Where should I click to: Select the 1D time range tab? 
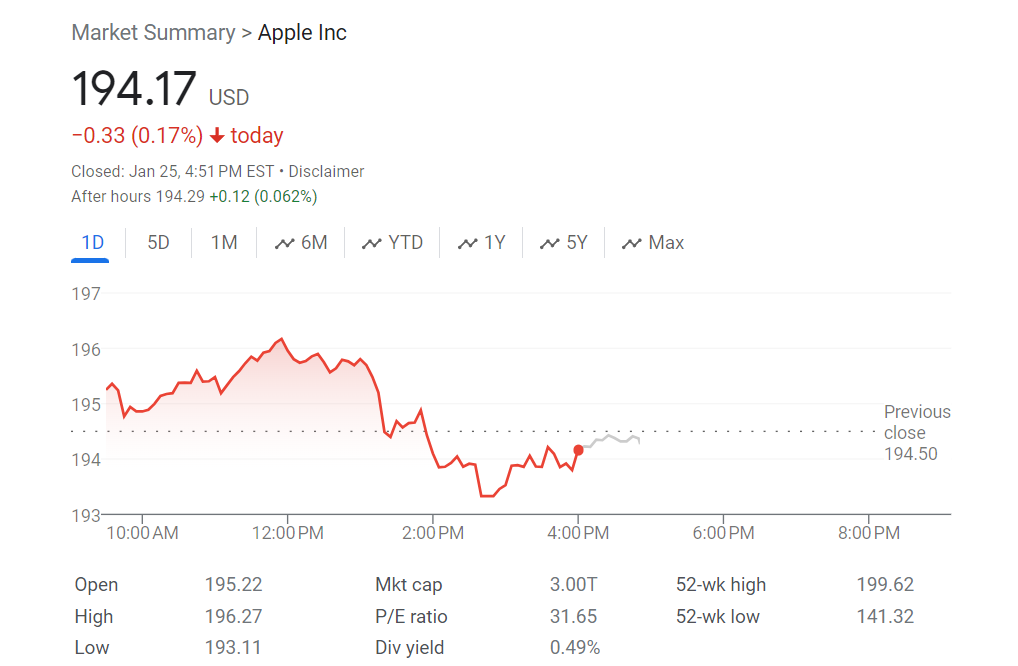[x=92, y=243]
